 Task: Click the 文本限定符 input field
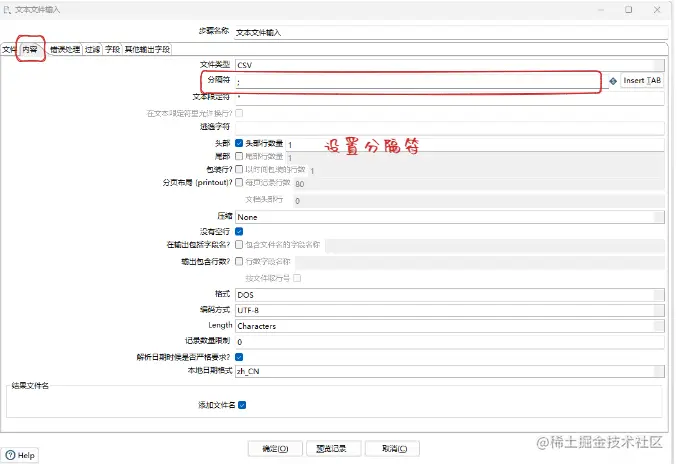[449, 98]
